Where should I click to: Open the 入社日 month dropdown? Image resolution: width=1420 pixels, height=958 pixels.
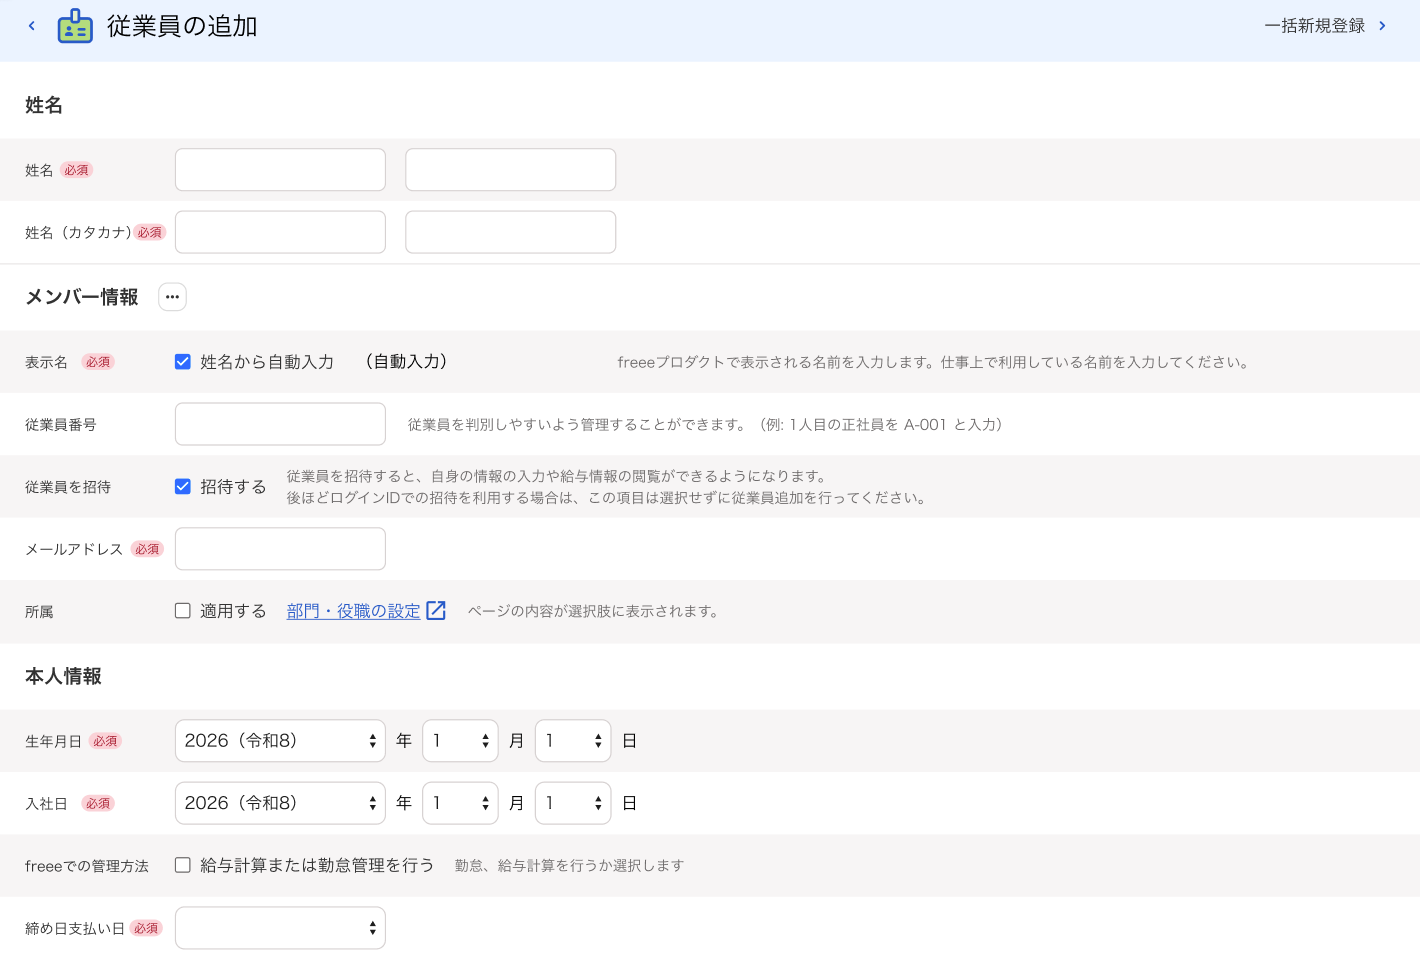(x=460, y=803)
